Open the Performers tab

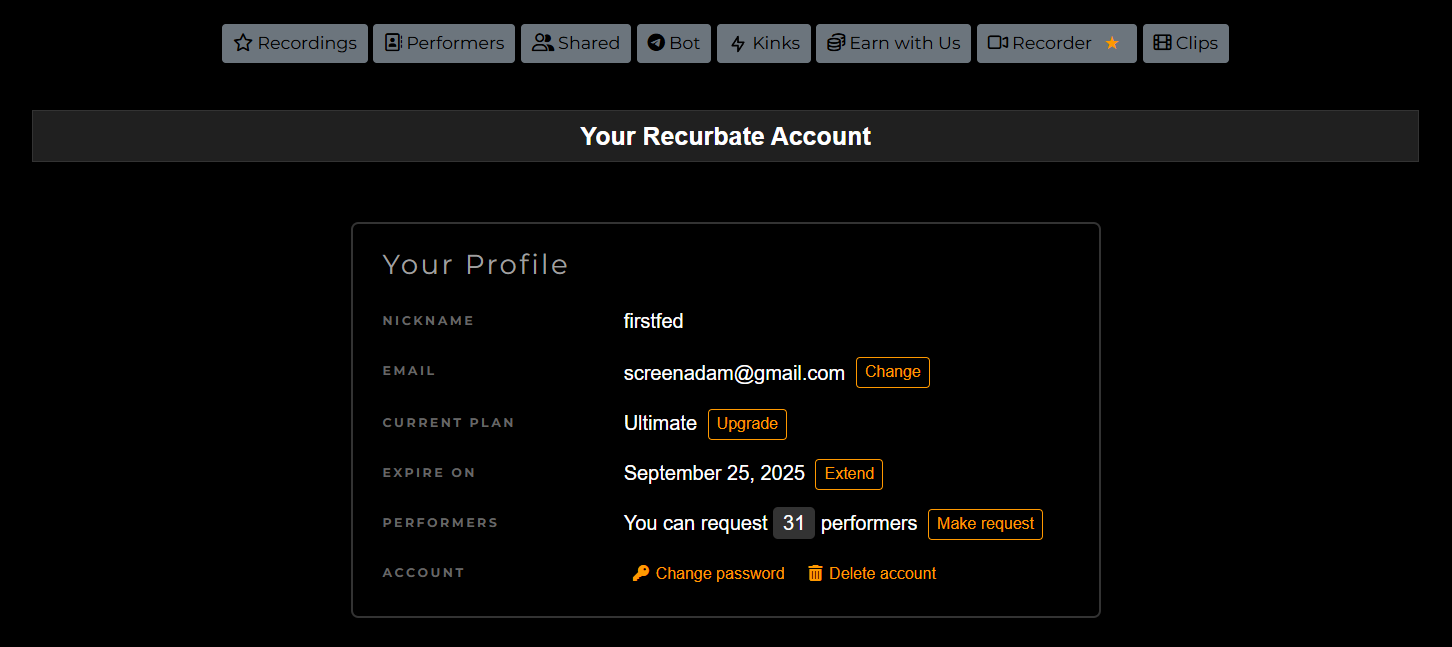point(444,43)
